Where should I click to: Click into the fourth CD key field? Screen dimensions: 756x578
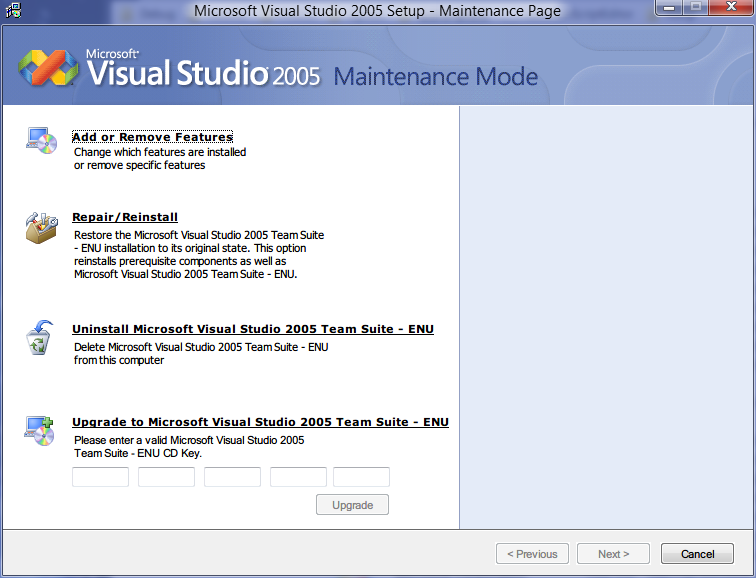pos(298,477)
